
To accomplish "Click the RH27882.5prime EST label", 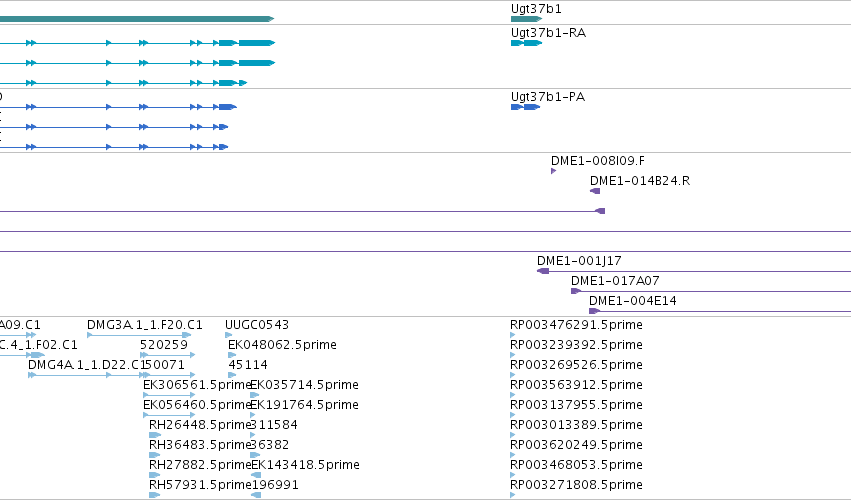I will pyautogui.click(x=200, y=465).
